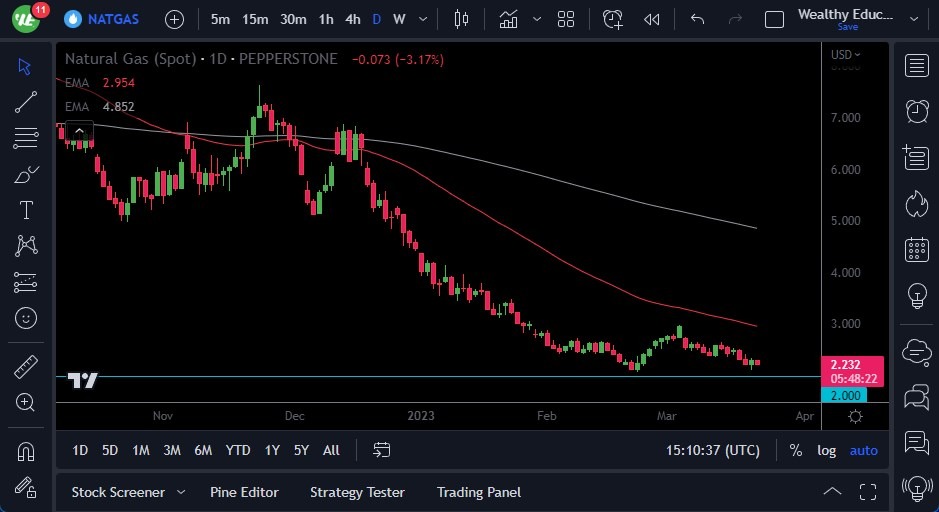939x512 pixels.
Task: Open the watchlist panel
Action: (x=916, y=66)
